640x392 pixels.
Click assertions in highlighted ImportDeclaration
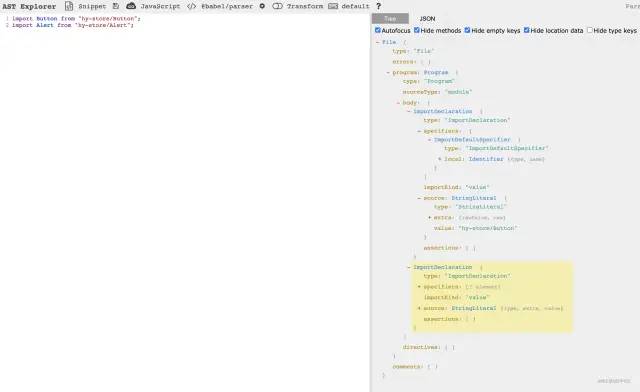click(x=449, y=319)
